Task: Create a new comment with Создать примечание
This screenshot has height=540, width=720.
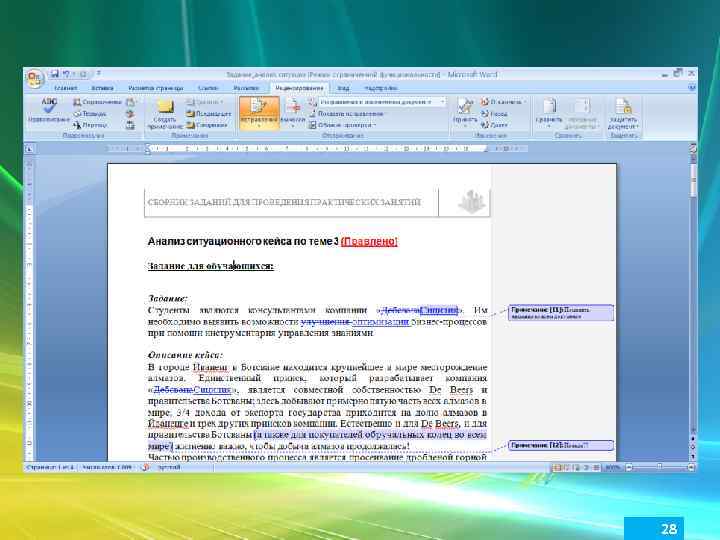Action: click(164, 113)
